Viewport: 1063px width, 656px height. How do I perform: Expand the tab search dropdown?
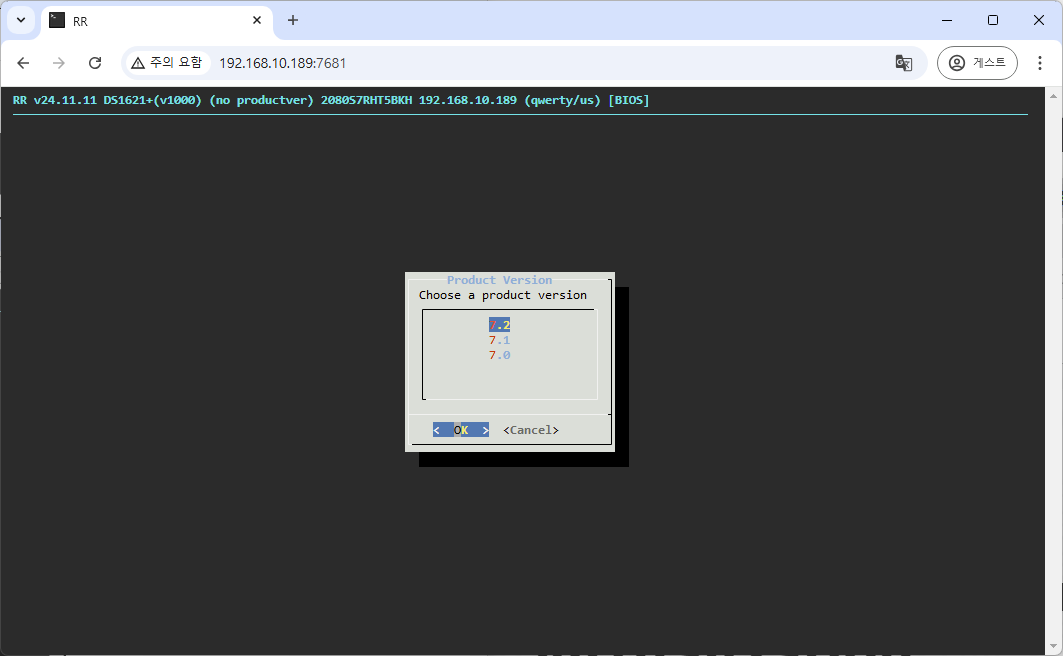[x=21, y=20]
